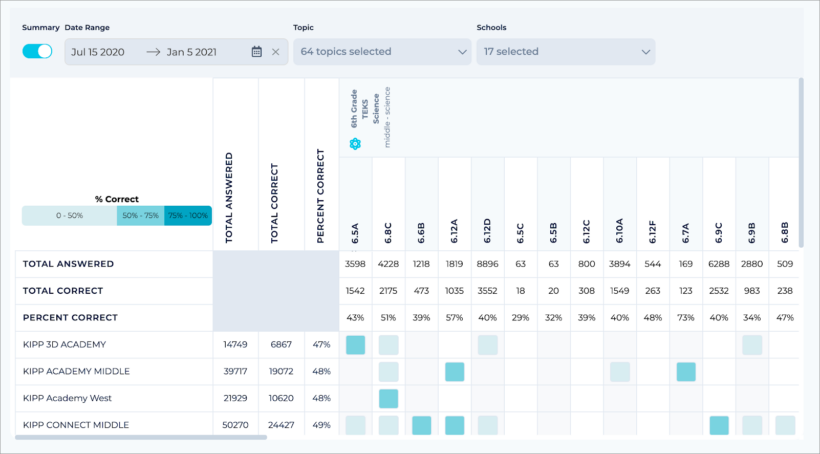The width and height of the screenshot is (820, 454).
Task: Click the arrow between the two dates
Action: pos(153,52)
